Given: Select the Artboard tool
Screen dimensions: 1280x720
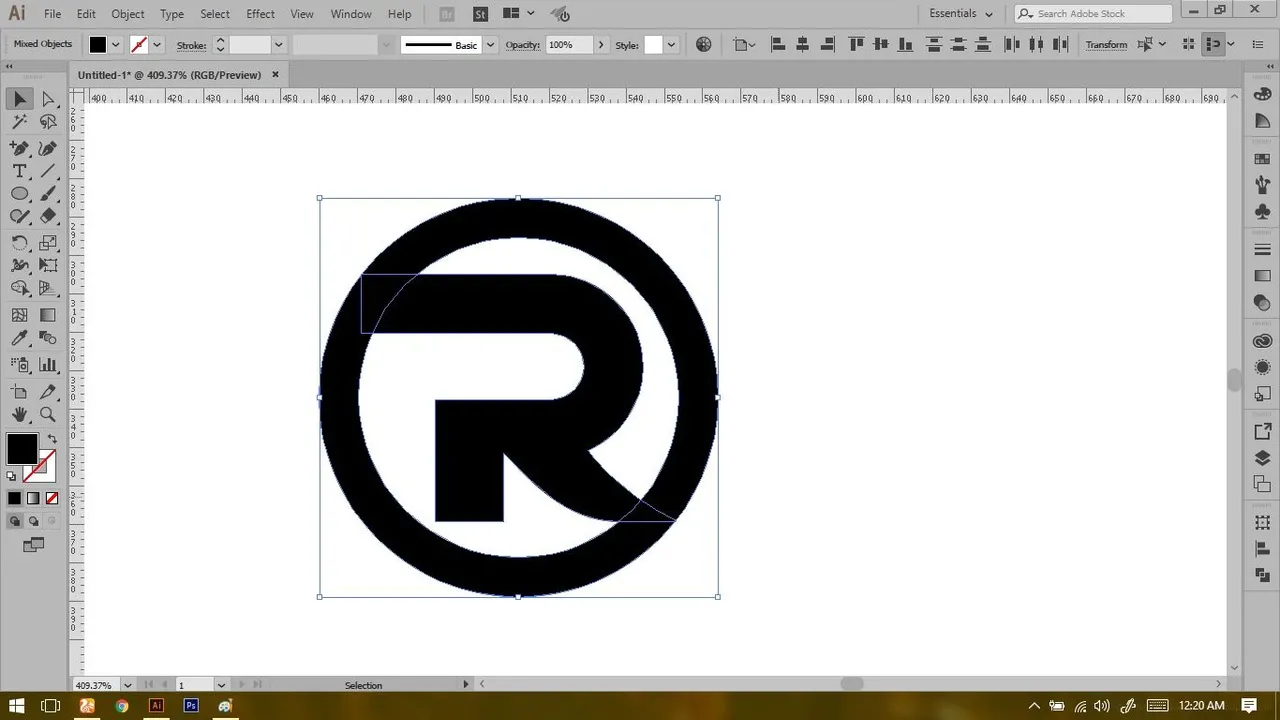Looking at the screenshot, I should point(20,392).
